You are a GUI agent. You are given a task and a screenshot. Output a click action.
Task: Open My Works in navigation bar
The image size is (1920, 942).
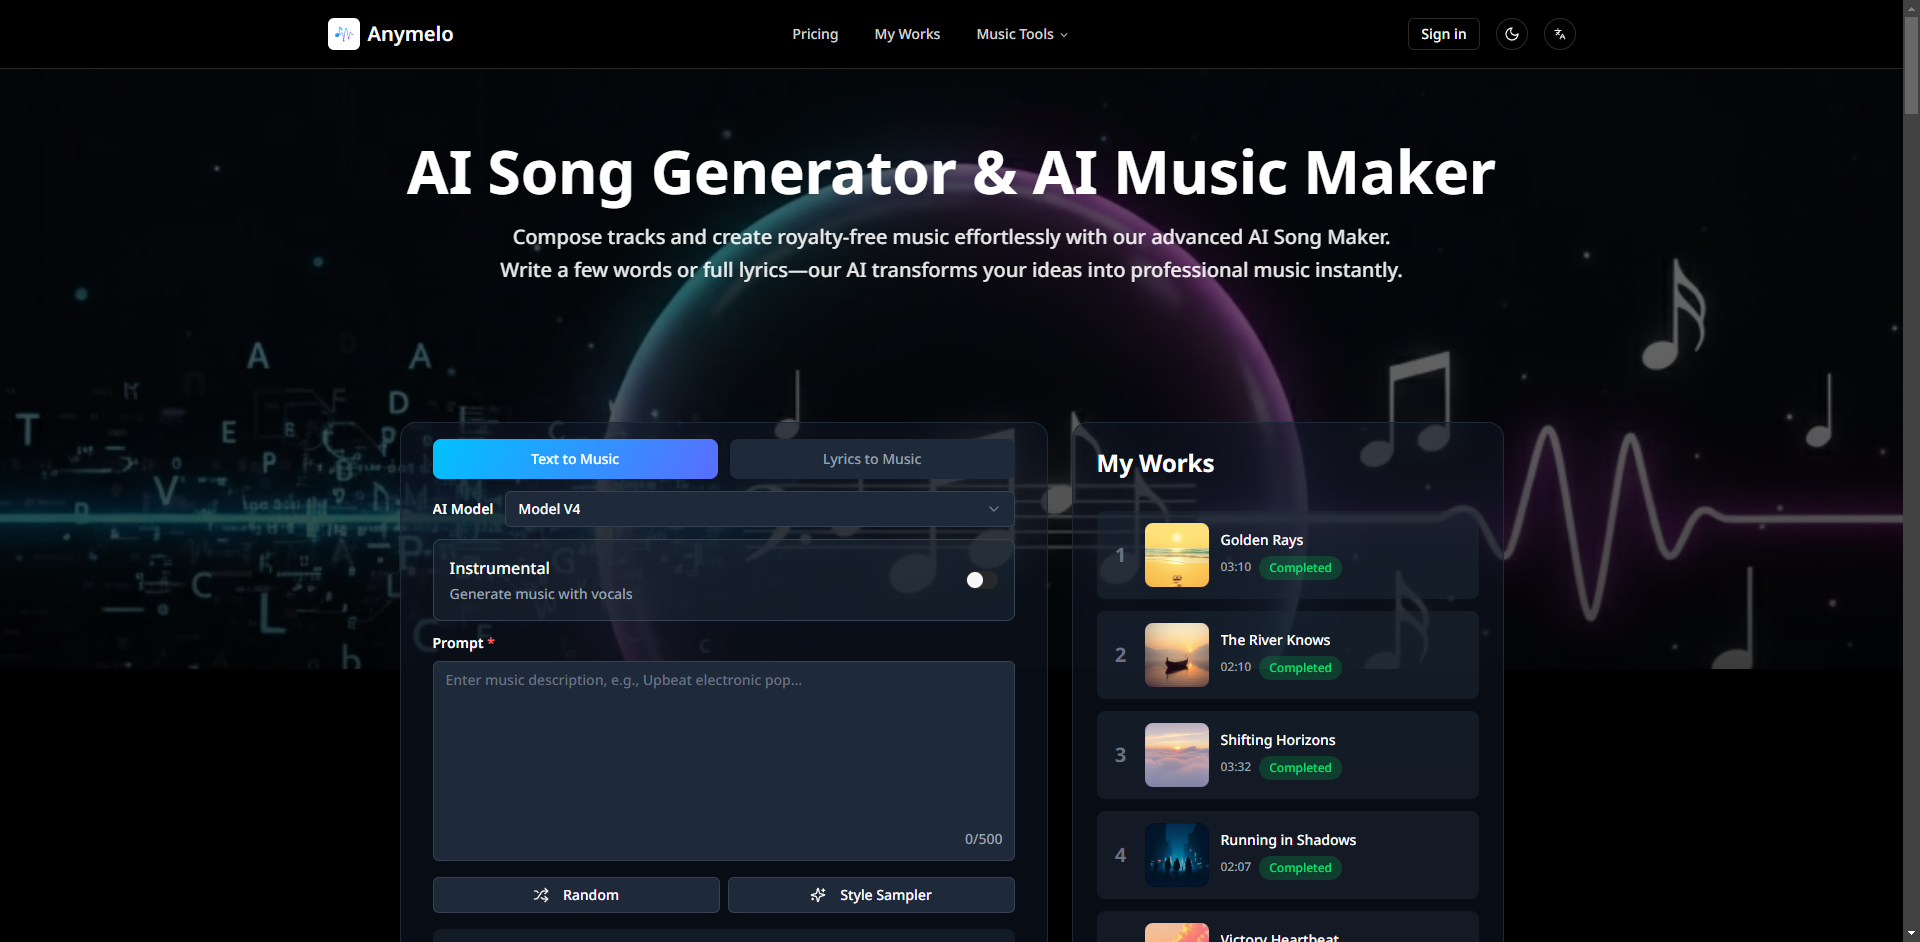(907, 34)
